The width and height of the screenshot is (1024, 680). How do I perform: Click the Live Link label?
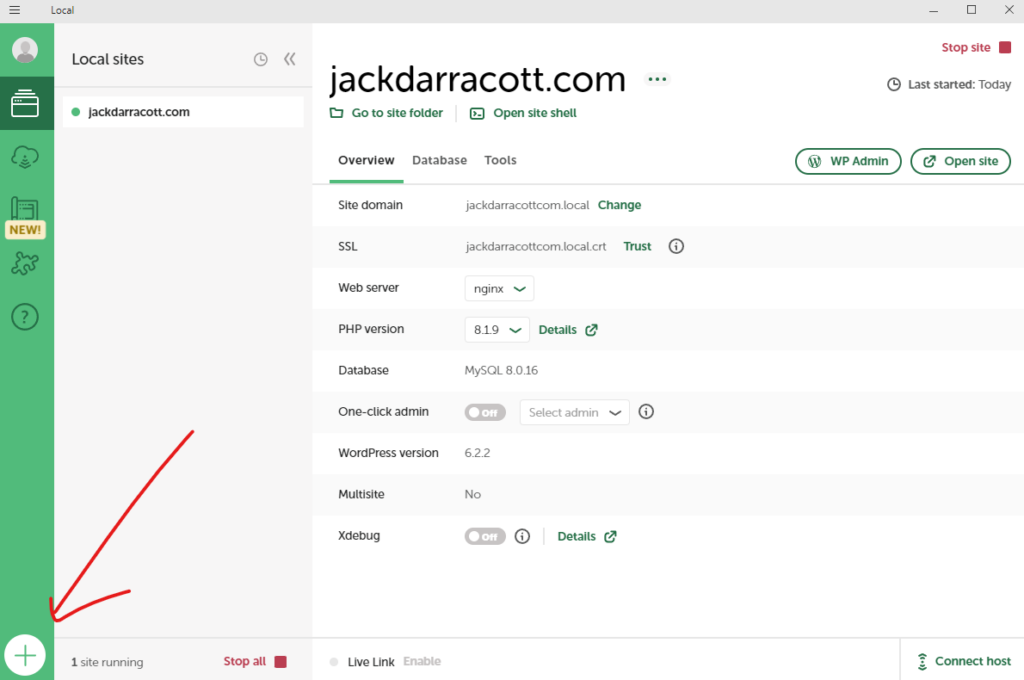tap(371, 662)
